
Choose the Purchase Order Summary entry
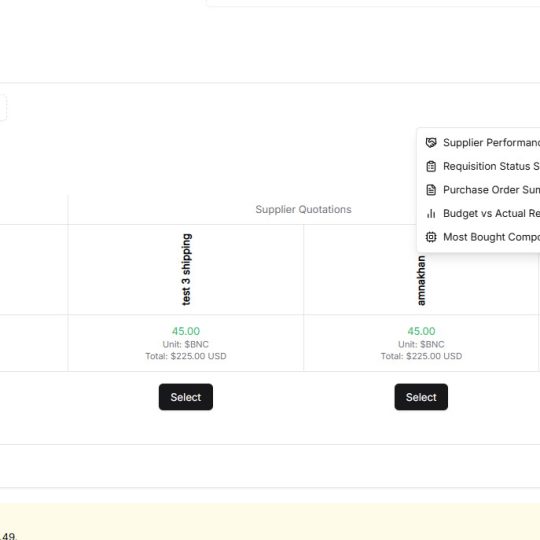pos(480,190)
